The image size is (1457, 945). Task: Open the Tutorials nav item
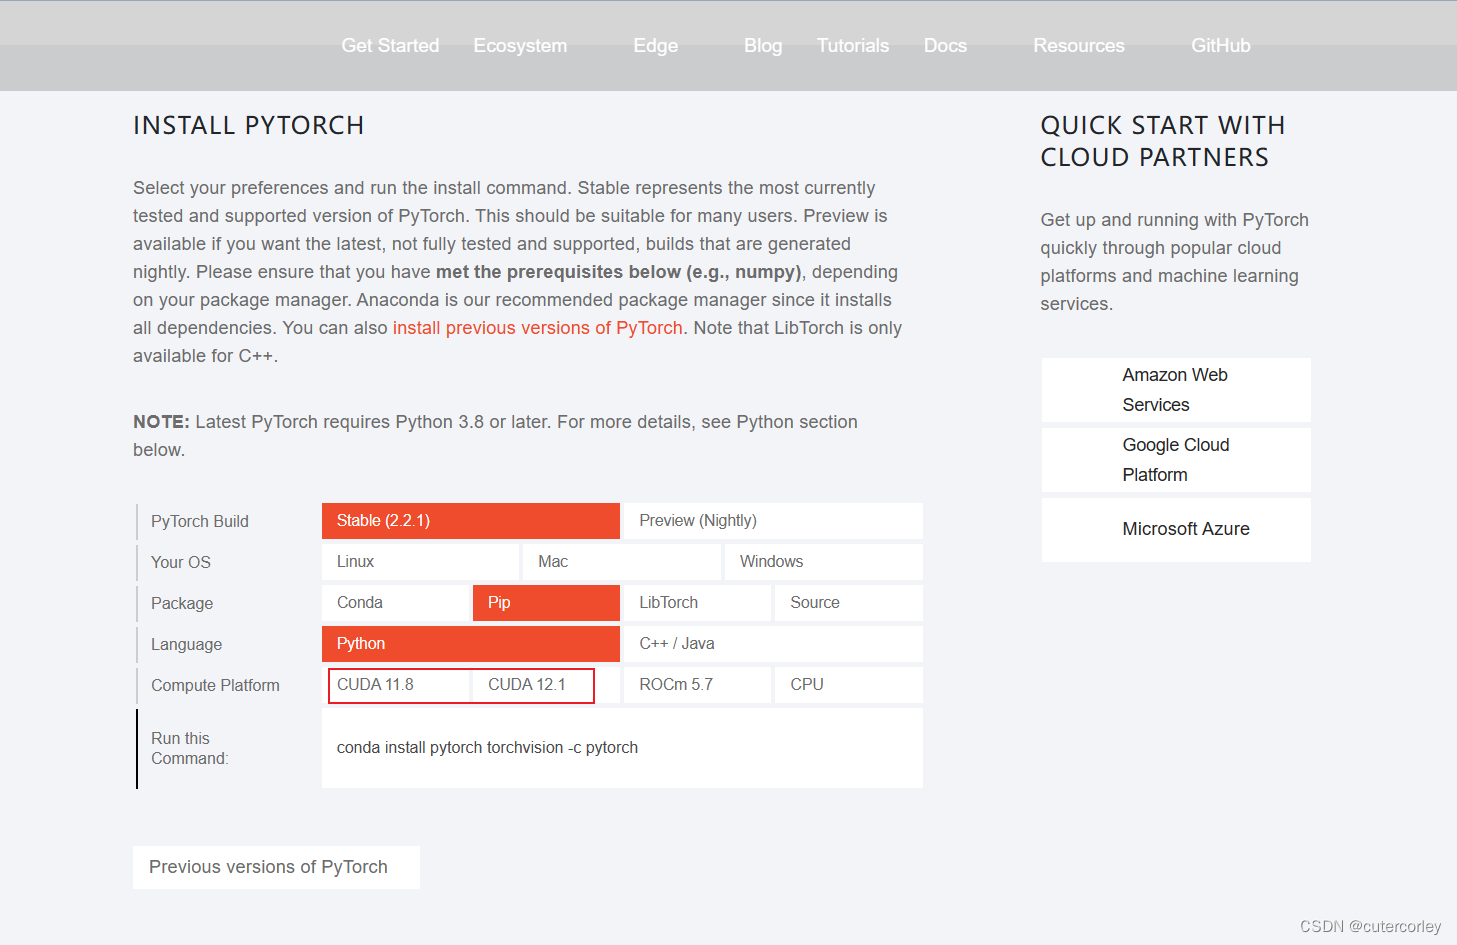click(x=853, y=46)
